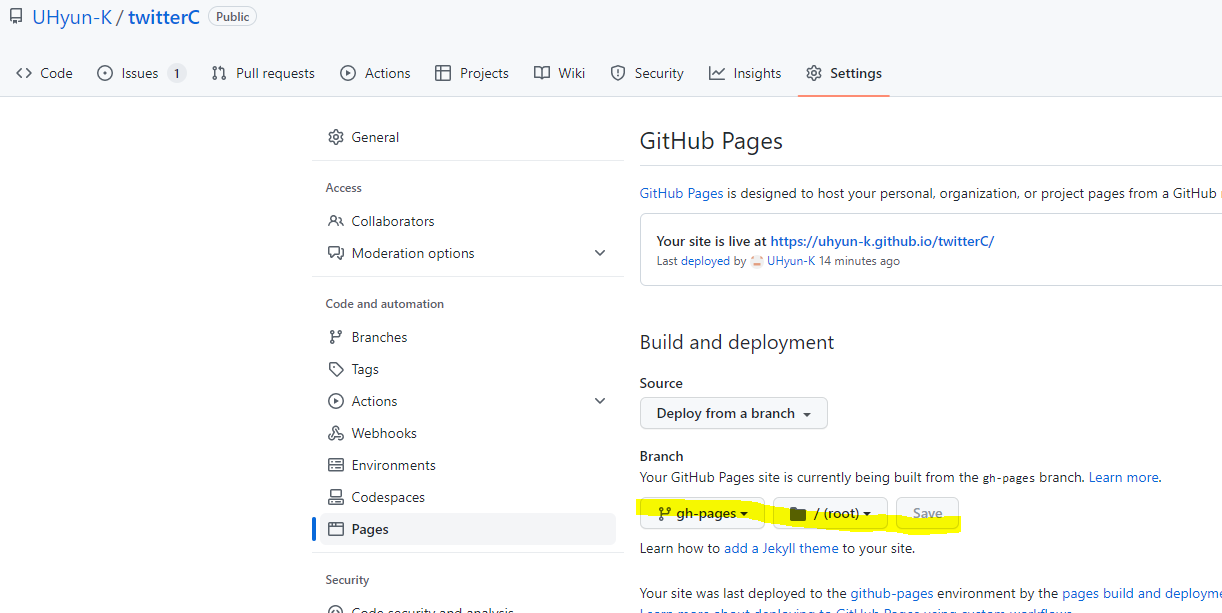Viewport: 1222px width, 613px height.
Task: Click the UHyun-K avatar thumbnail
Action: (757, 261)
